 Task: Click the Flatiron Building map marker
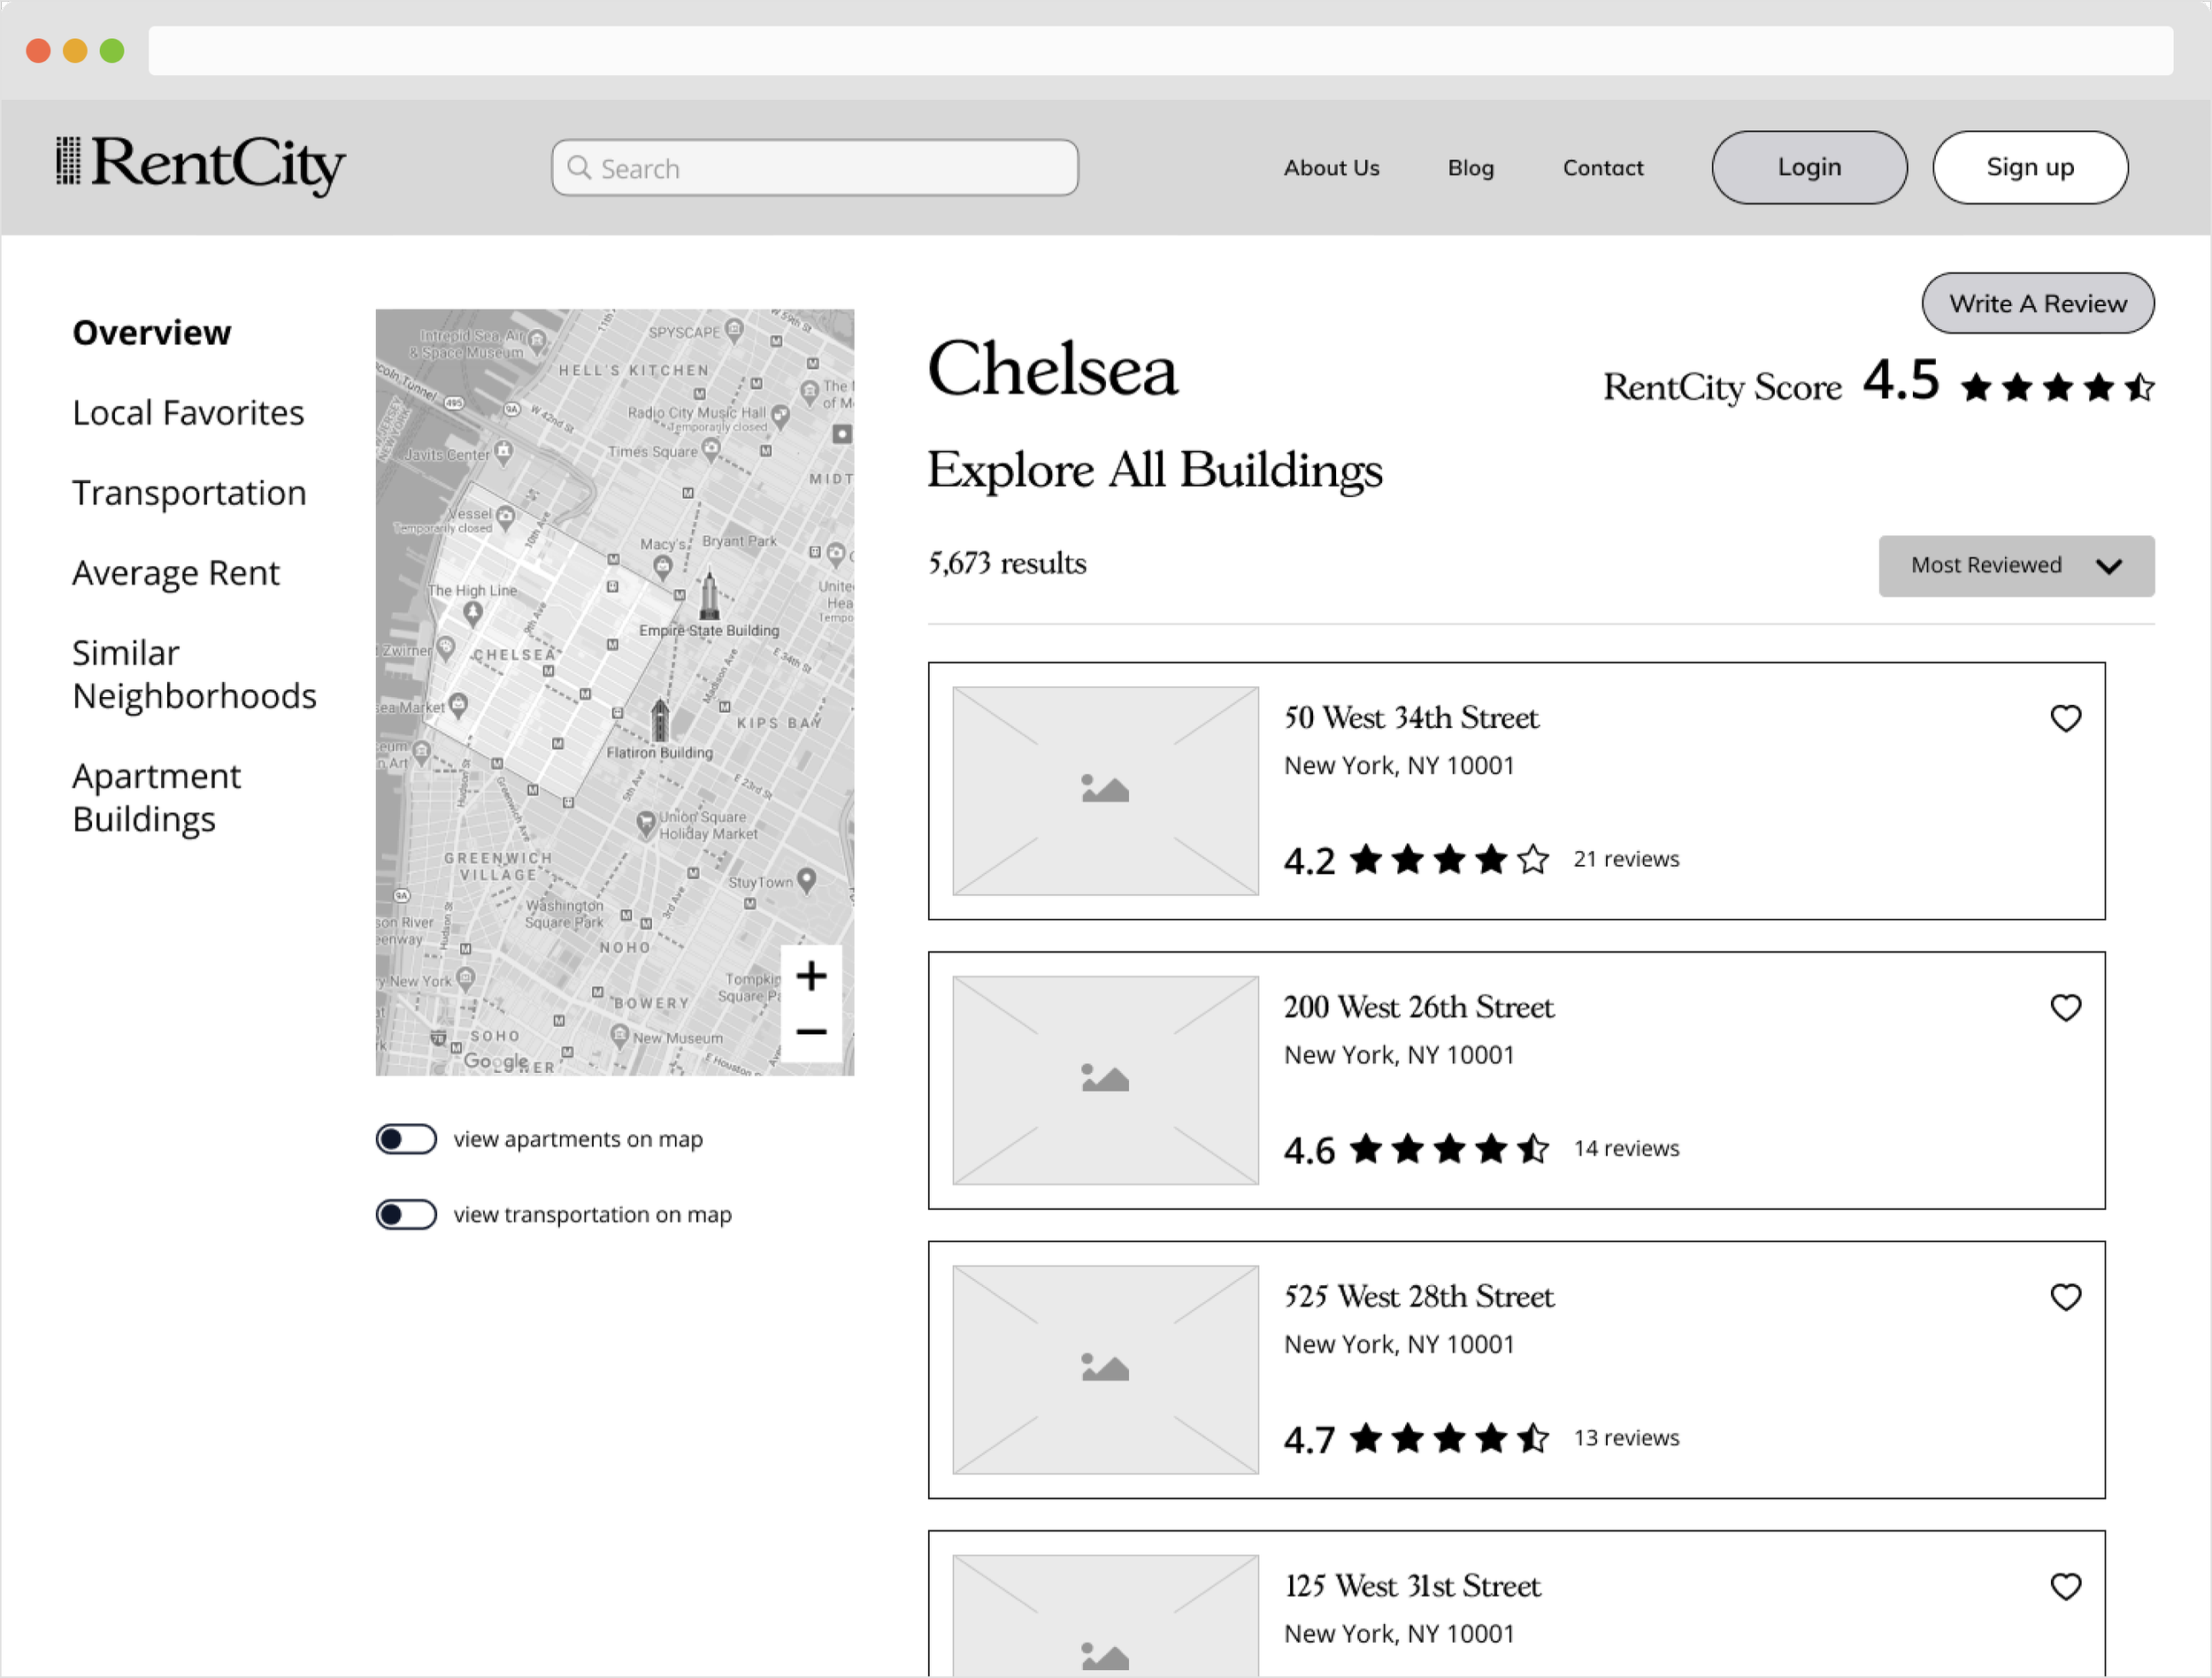[660, 720]
